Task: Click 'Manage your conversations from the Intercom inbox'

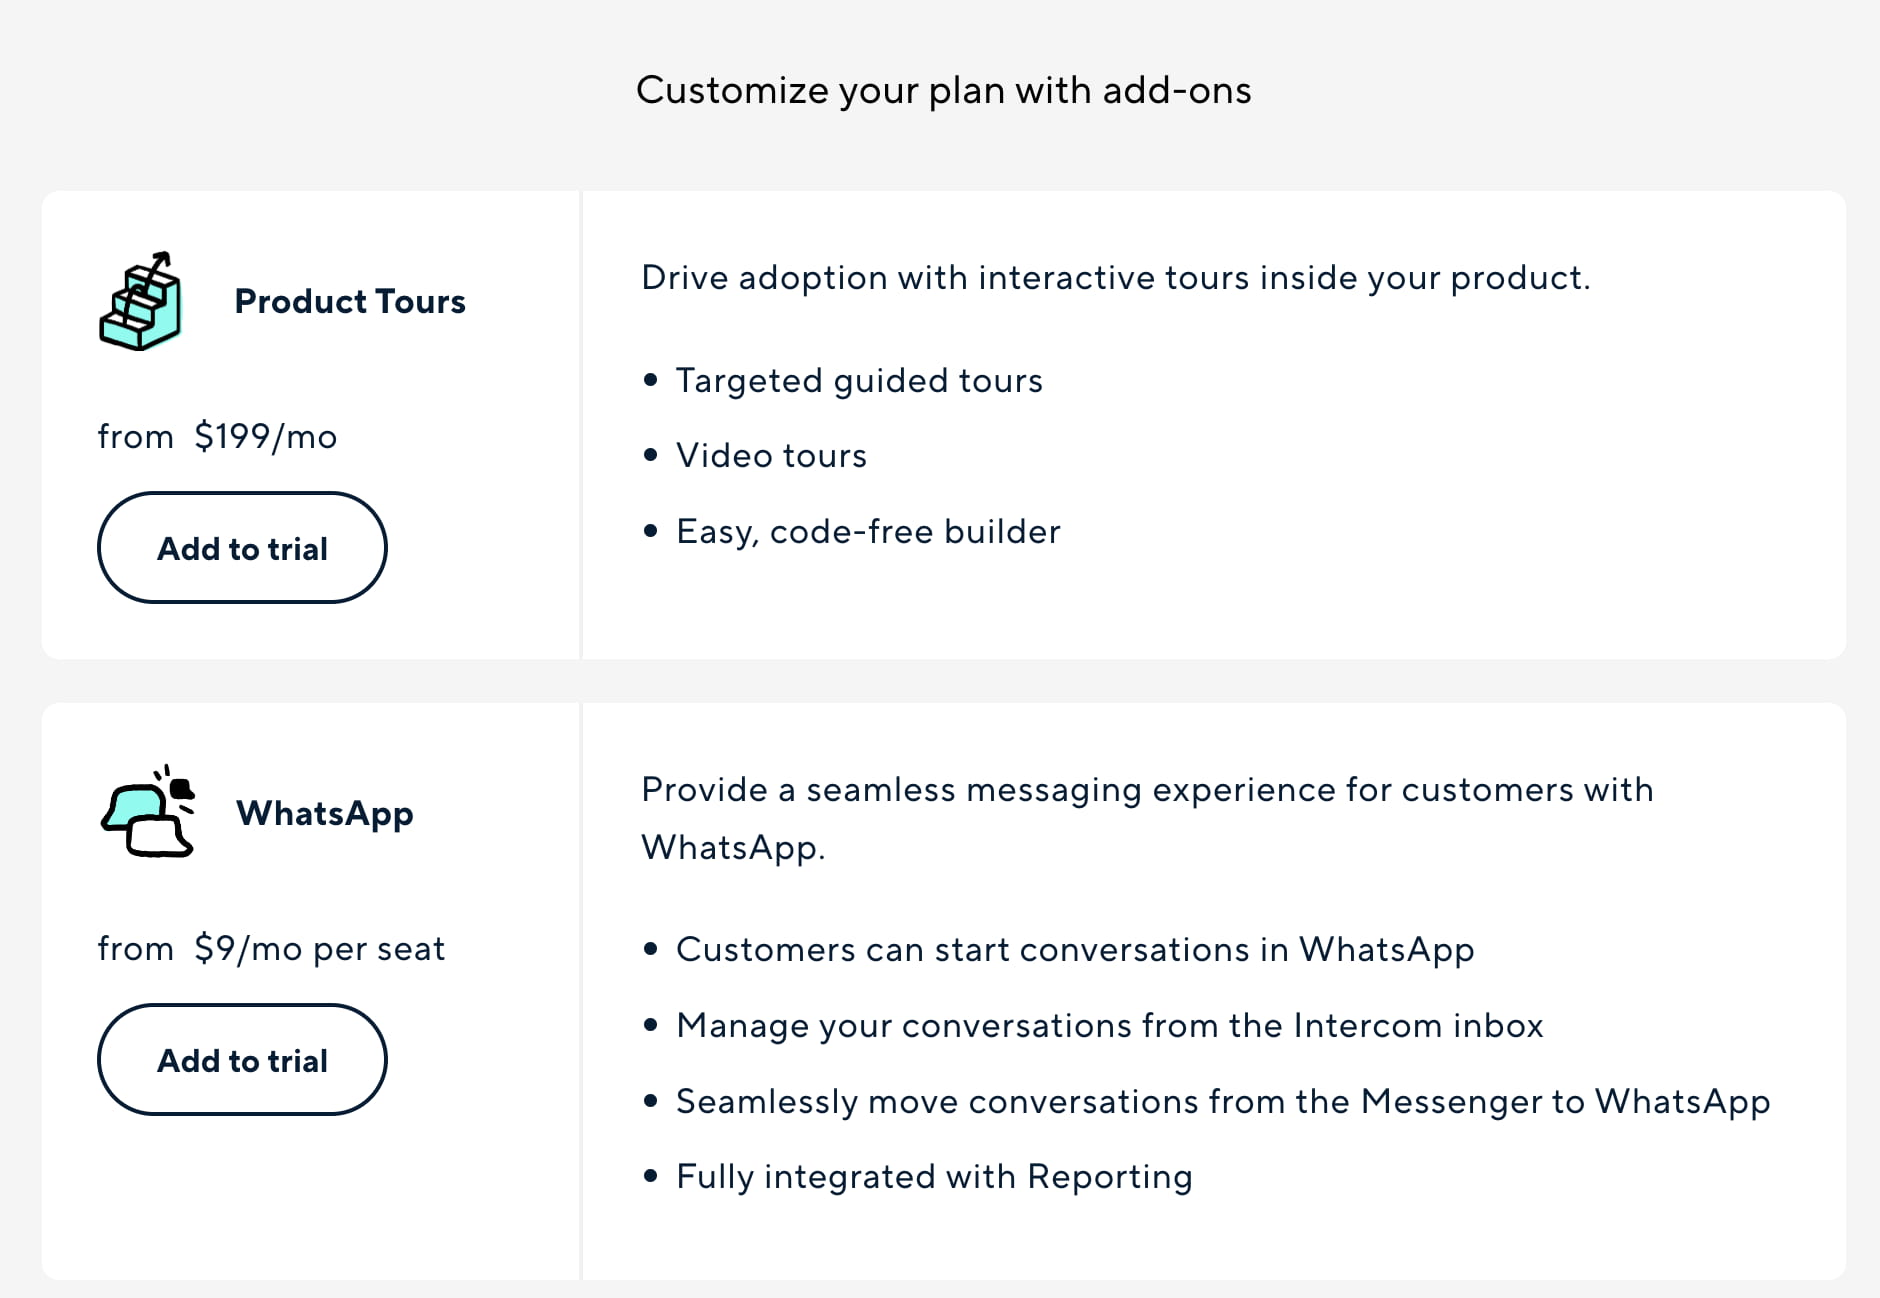Action: point(1109,1025)
